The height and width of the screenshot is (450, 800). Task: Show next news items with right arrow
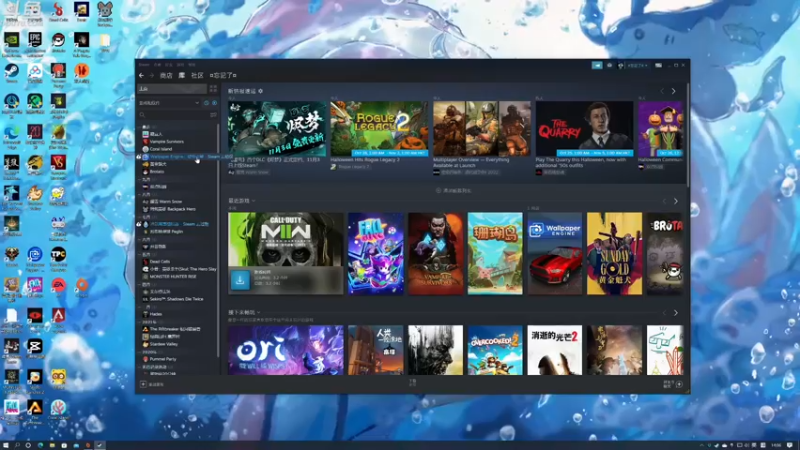click(673, 91)
